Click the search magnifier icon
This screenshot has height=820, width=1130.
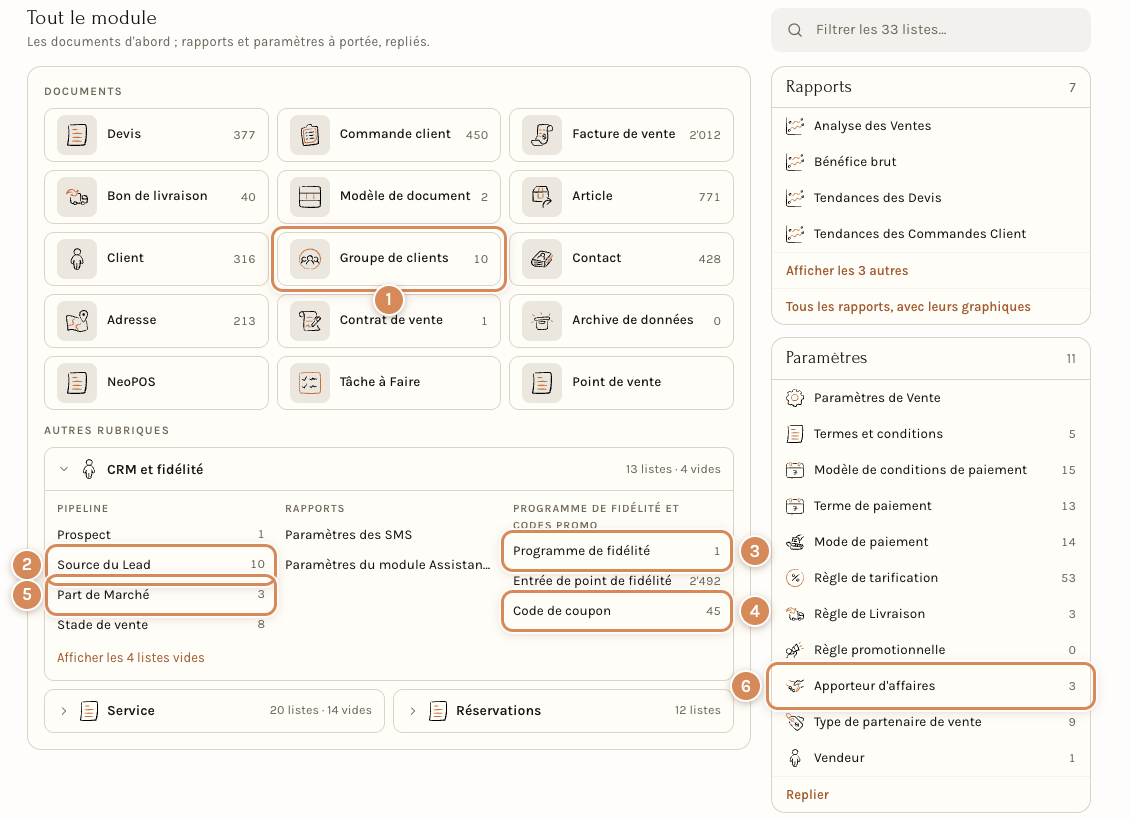pos(795,30)
